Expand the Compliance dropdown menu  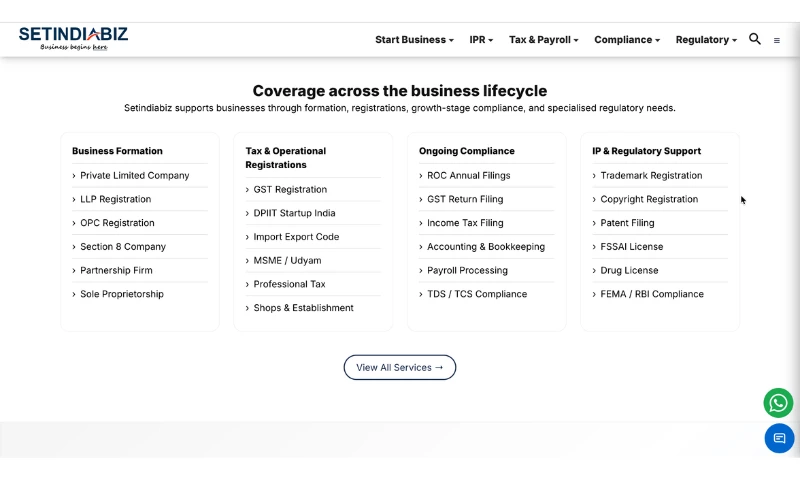[627, 40]
